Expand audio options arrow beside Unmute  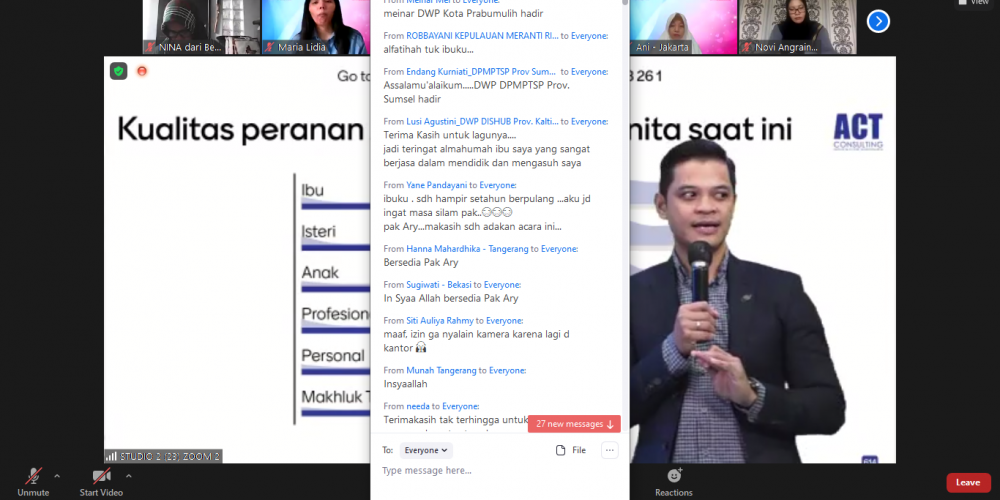(57, 476)
